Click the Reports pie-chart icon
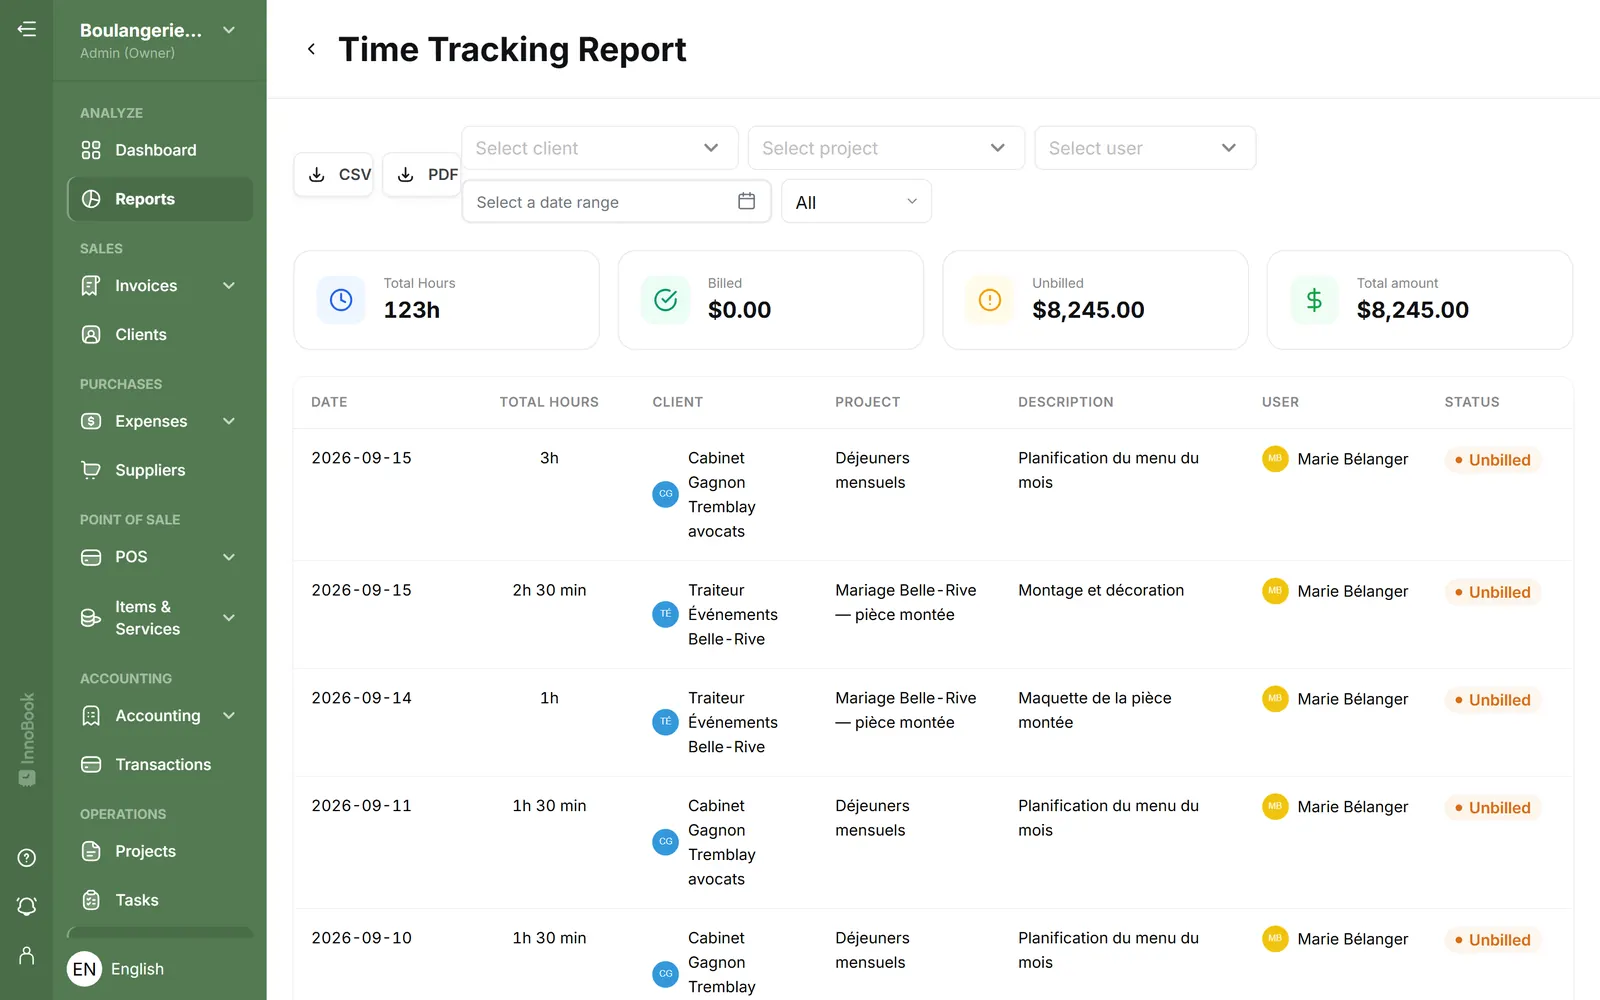The image size is (1600, 1000). [91, 199]
